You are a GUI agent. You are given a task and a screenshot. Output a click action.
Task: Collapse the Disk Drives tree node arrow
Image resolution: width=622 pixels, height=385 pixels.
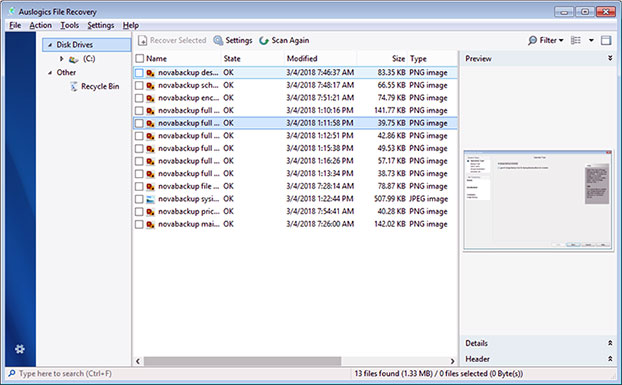pyautogui.click(x=50, y=45)
